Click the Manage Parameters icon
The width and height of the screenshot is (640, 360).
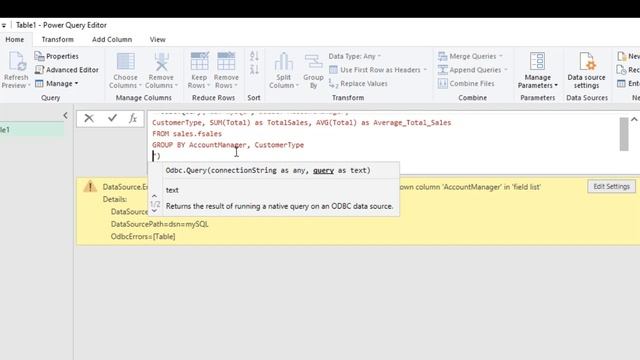537,61
